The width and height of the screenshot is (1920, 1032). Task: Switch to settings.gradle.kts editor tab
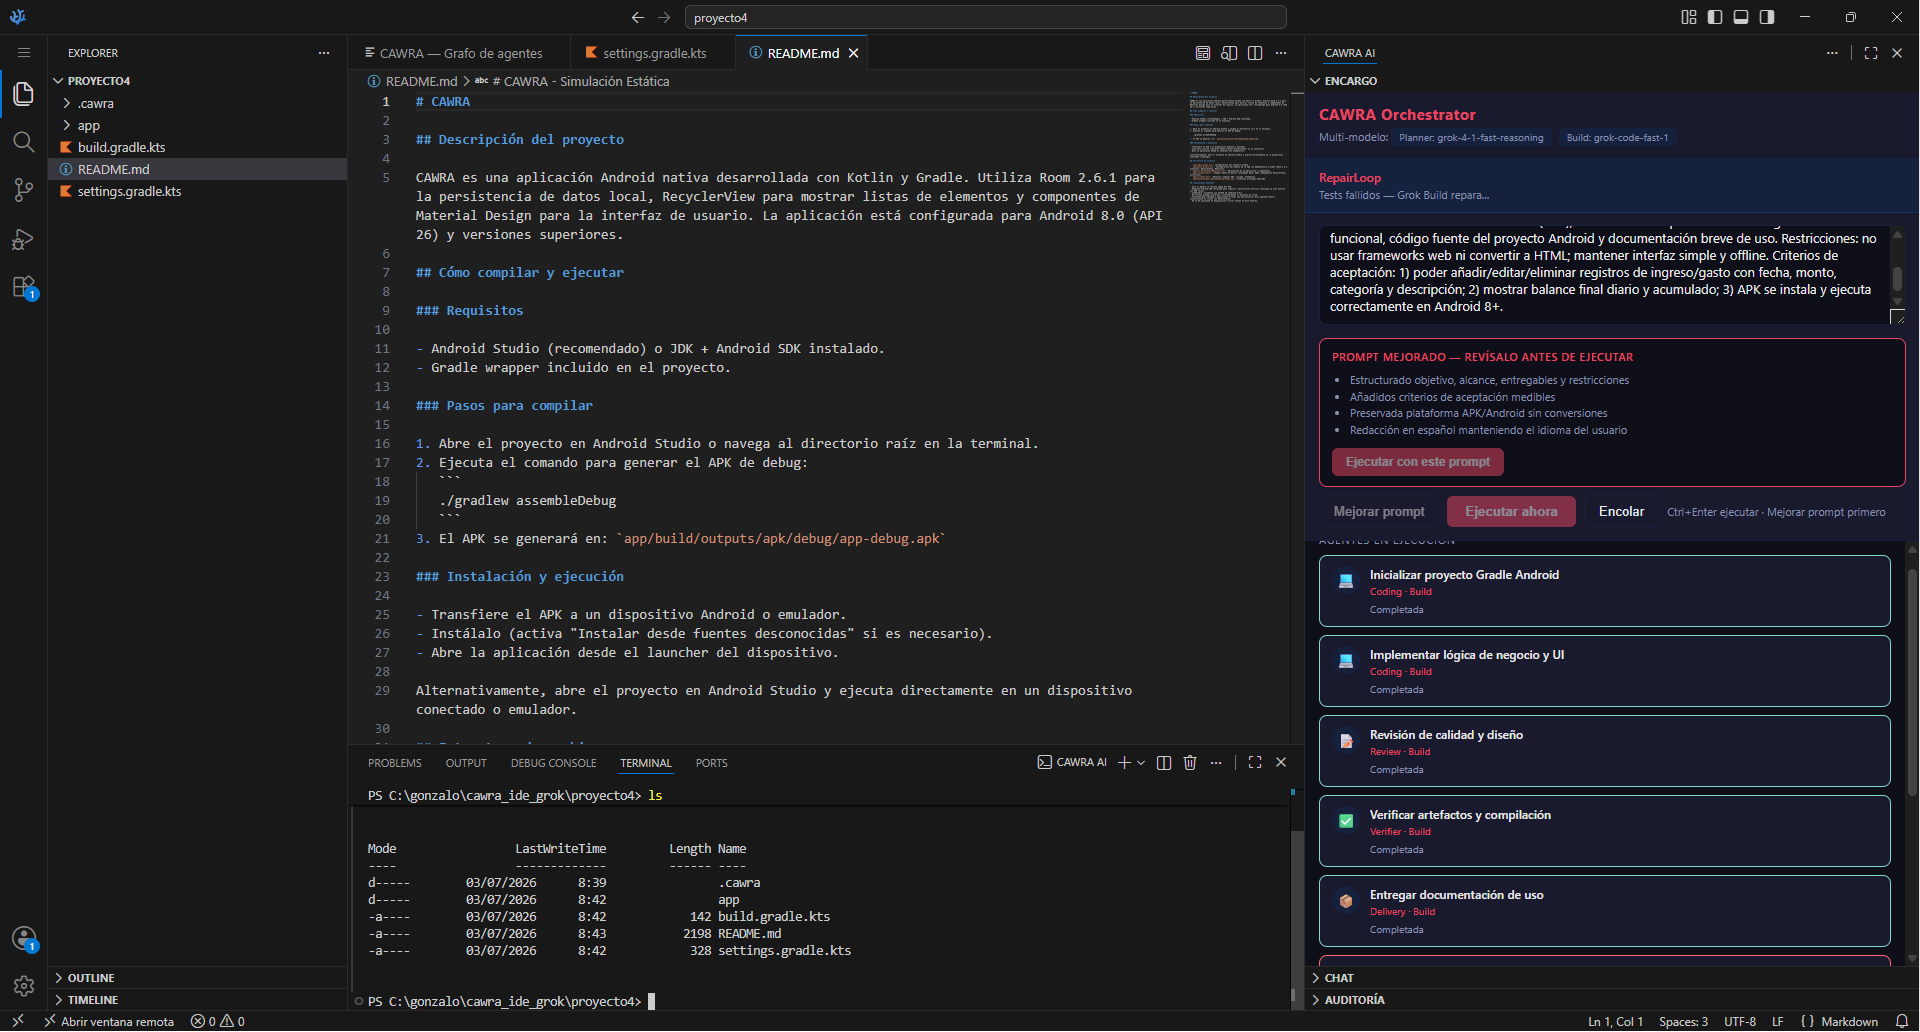(653, 53)
